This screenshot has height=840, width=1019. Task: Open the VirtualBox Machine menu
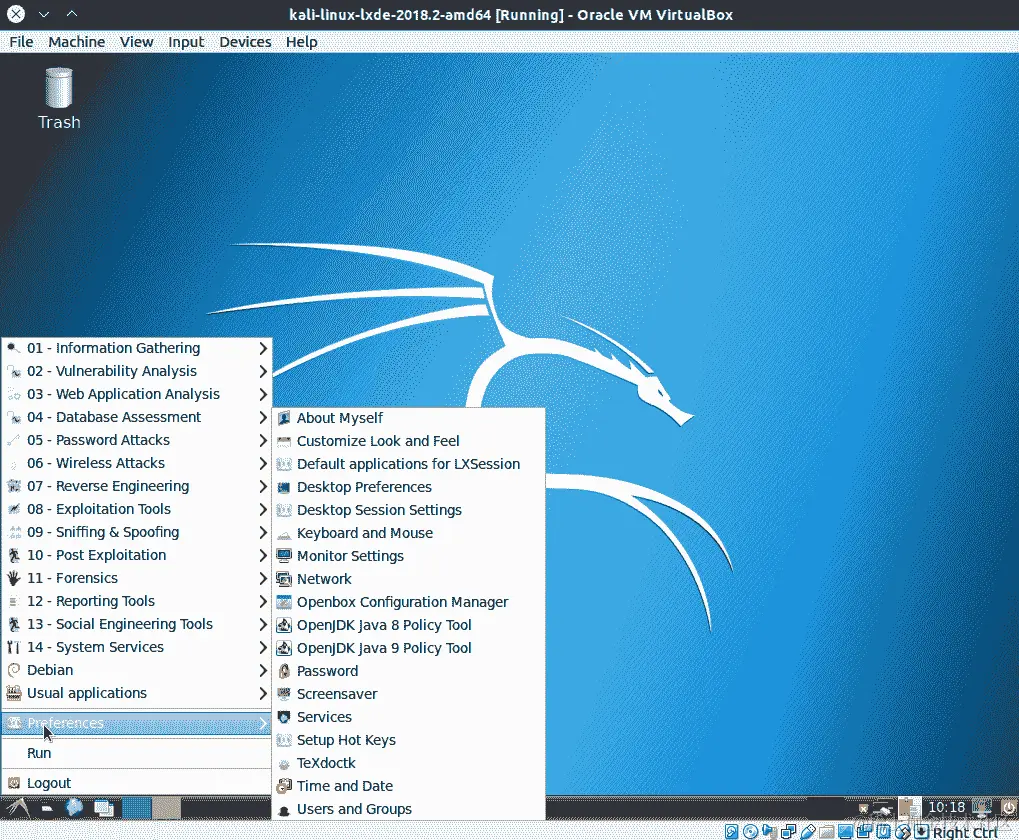(76, 42)
